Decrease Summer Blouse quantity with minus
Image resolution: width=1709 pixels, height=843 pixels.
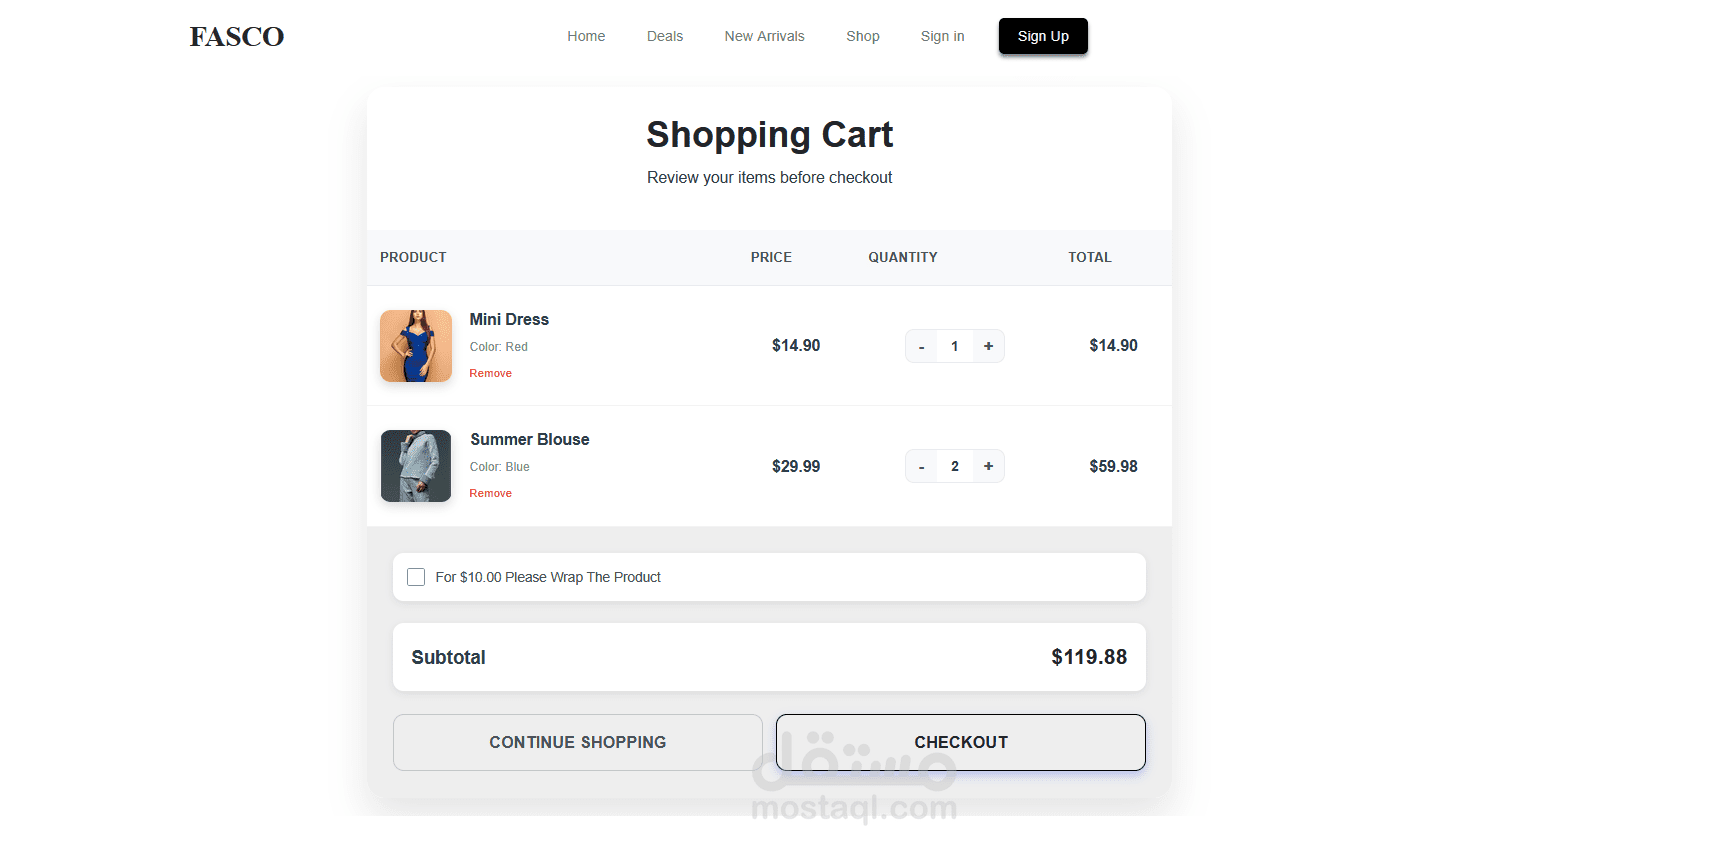pyautogui.click(x=921, y=467)
